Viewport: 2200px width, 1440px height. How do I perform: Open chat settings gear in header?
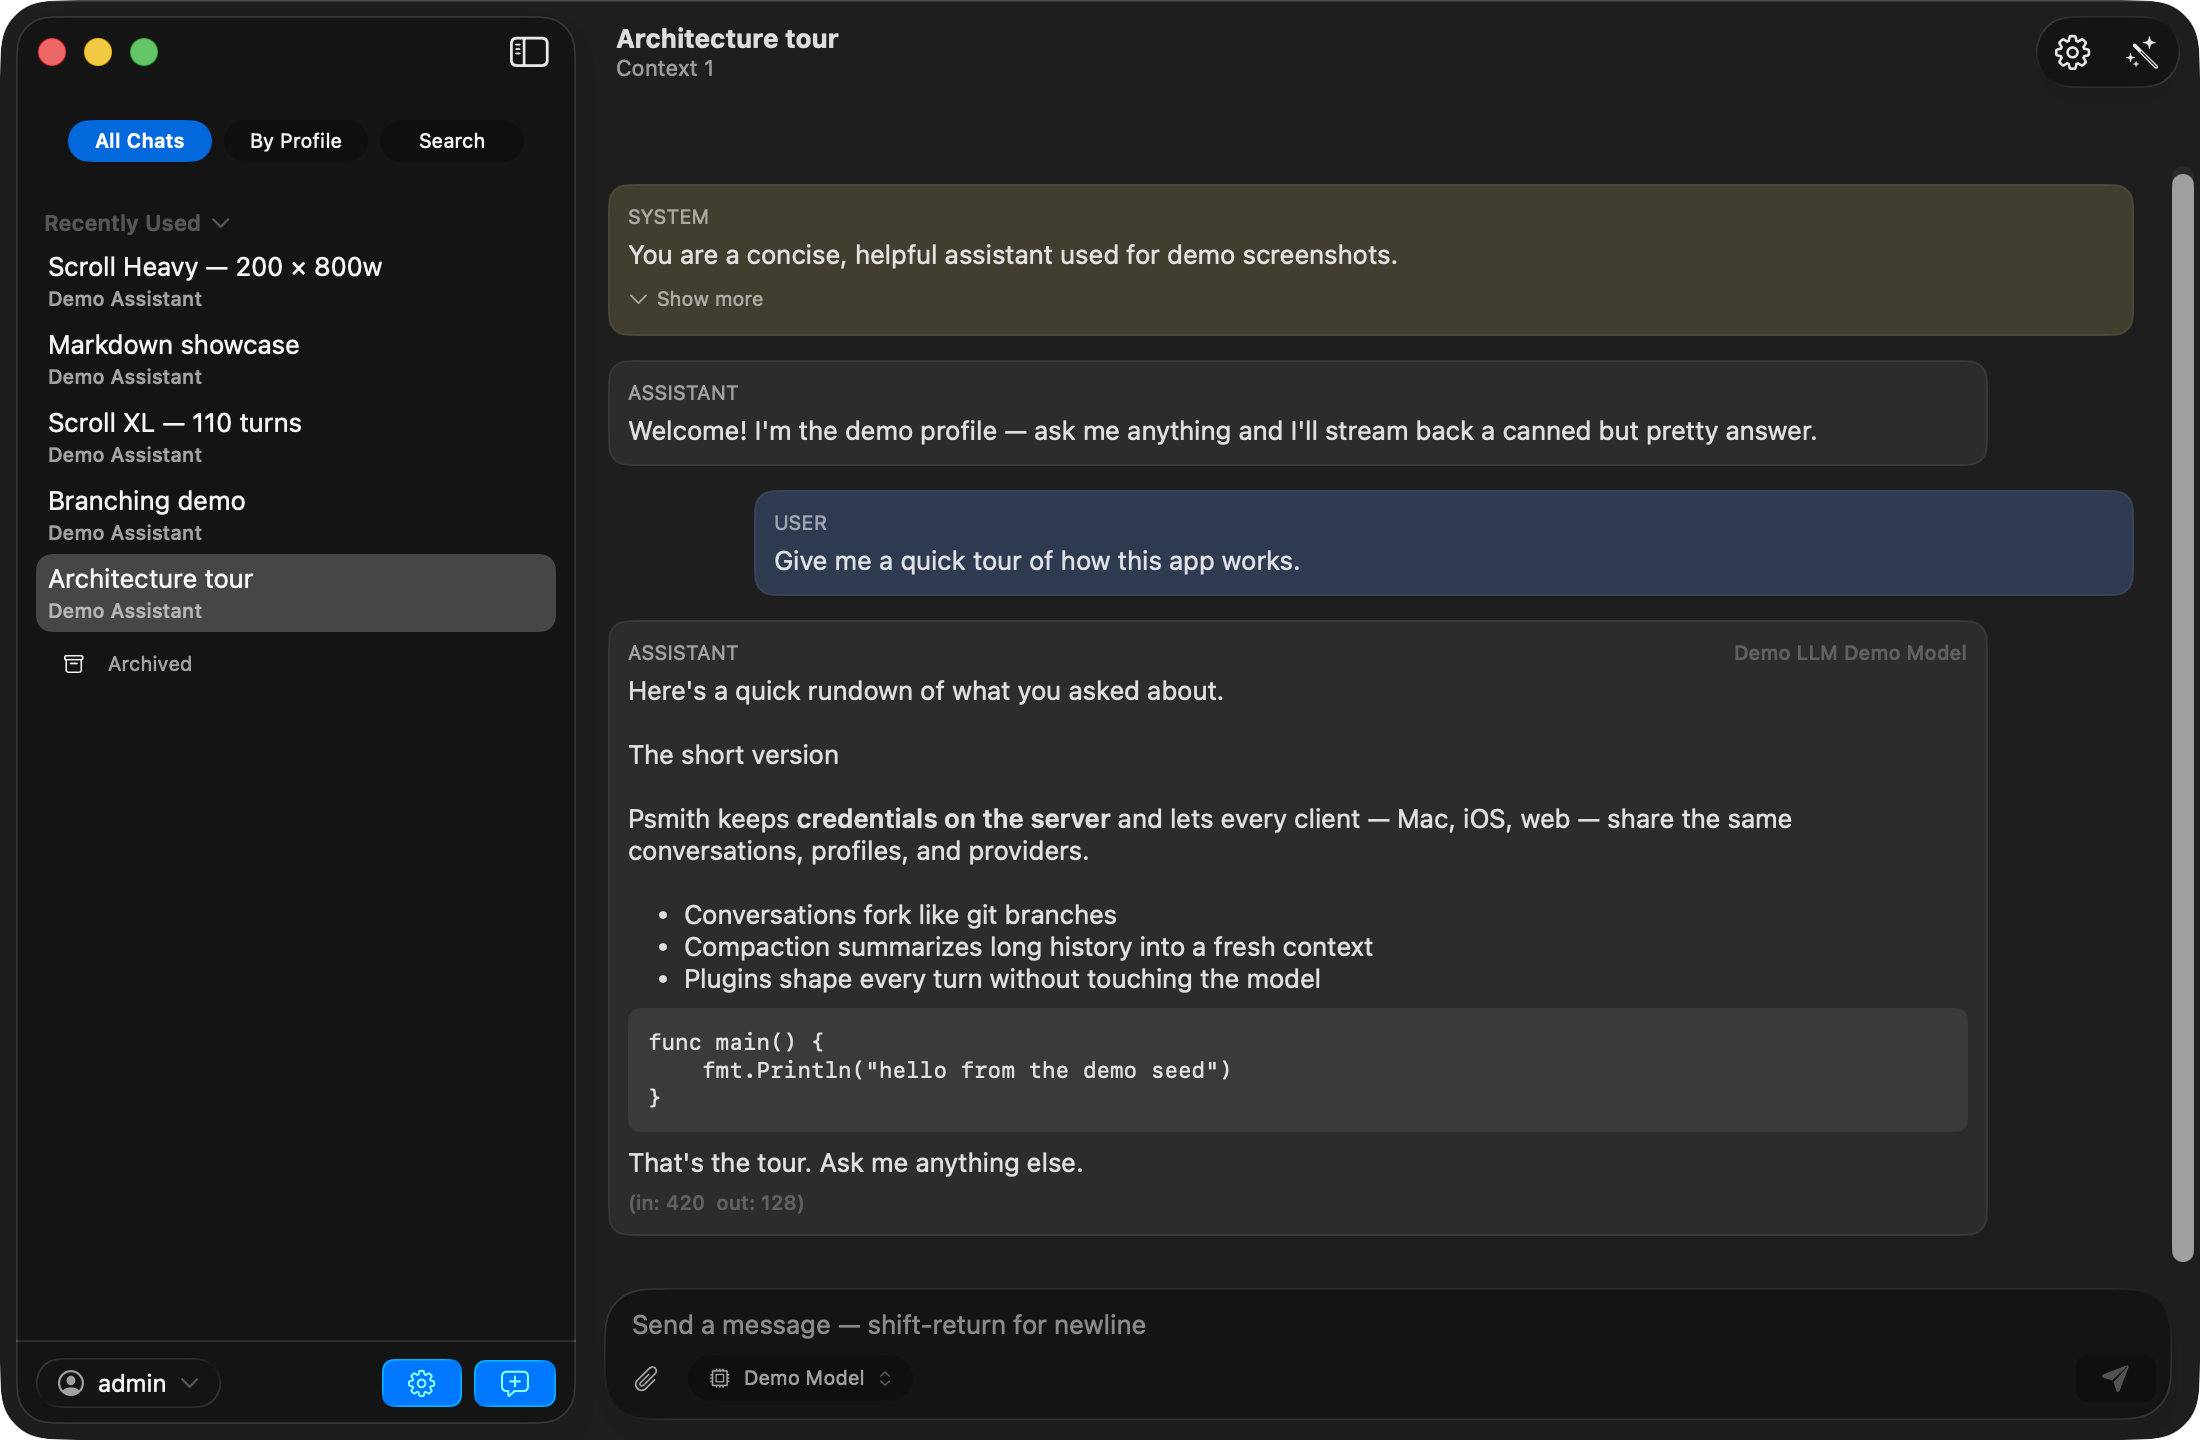[2072, 52]
